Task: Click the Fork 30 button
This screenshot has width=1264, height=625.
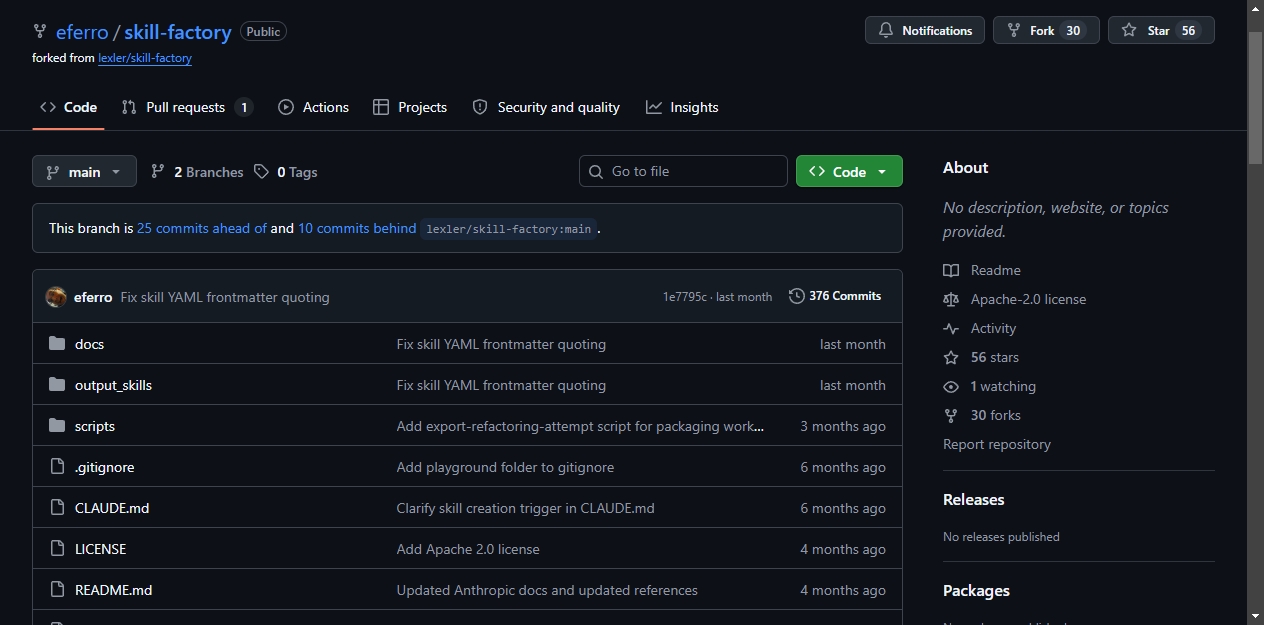Action: pyautogui.click(x=1046, y=30)
